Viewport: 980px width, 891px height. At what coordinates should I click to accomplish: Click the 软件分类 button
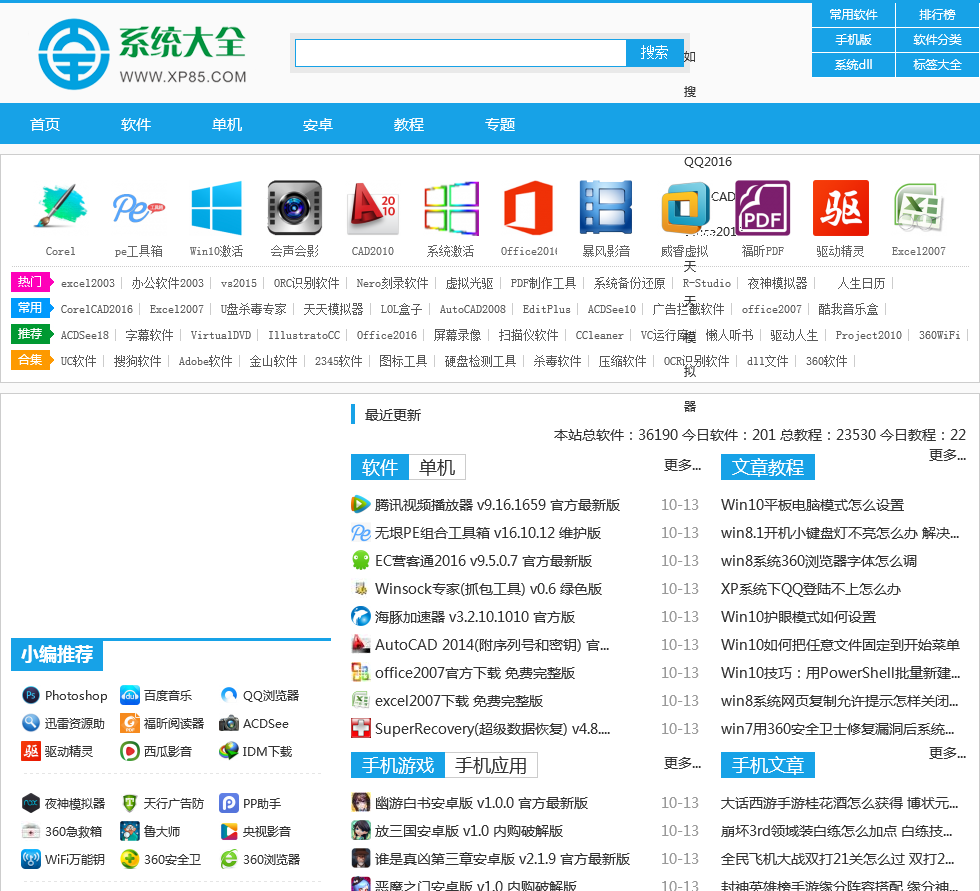tap(937, 39)
